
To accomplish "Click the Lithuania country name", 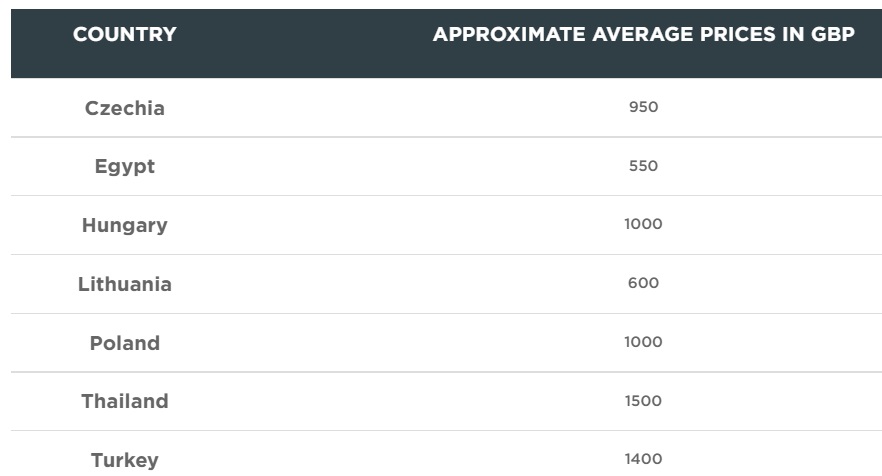I will pyautogui.click(x=124, y=284).
